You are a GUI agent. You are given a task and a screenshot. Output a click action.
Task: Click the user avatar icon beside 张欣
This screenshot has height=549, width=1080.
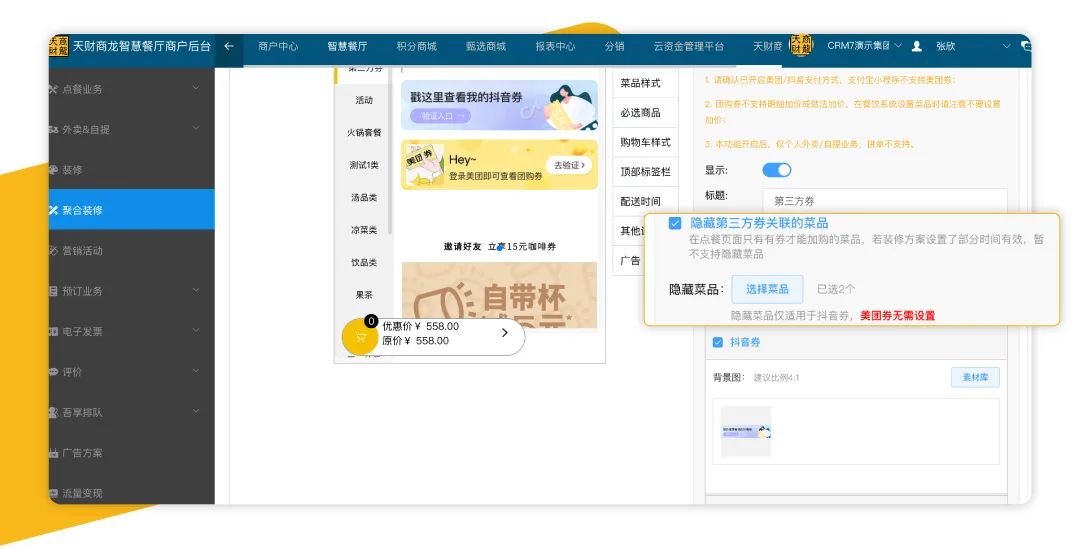[x=917, y=46]
